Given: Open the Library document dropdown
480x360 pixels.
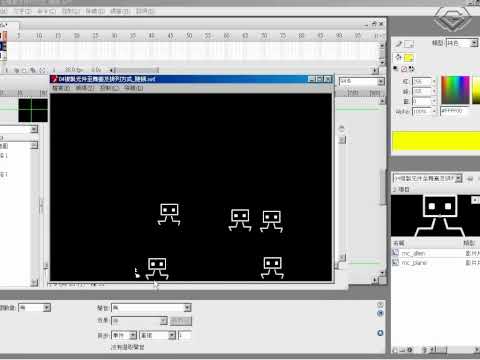Looking at the screenshot, I should pos(427,178).
